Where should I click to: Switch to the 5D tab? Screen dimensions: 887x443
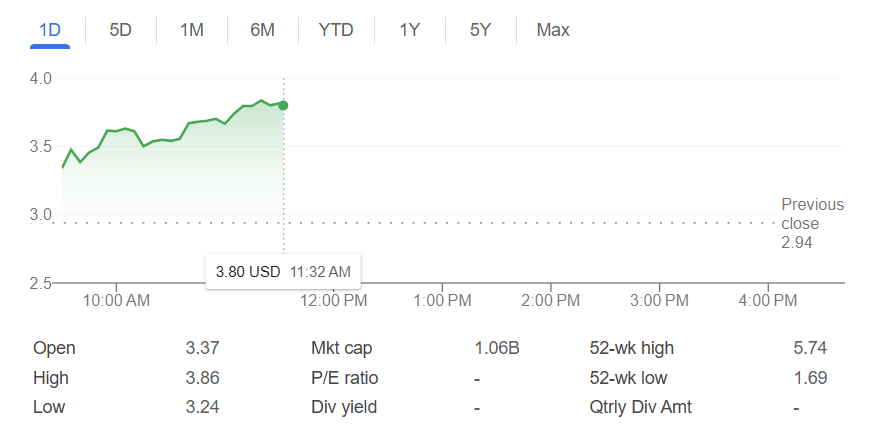(x=120, y=30)
